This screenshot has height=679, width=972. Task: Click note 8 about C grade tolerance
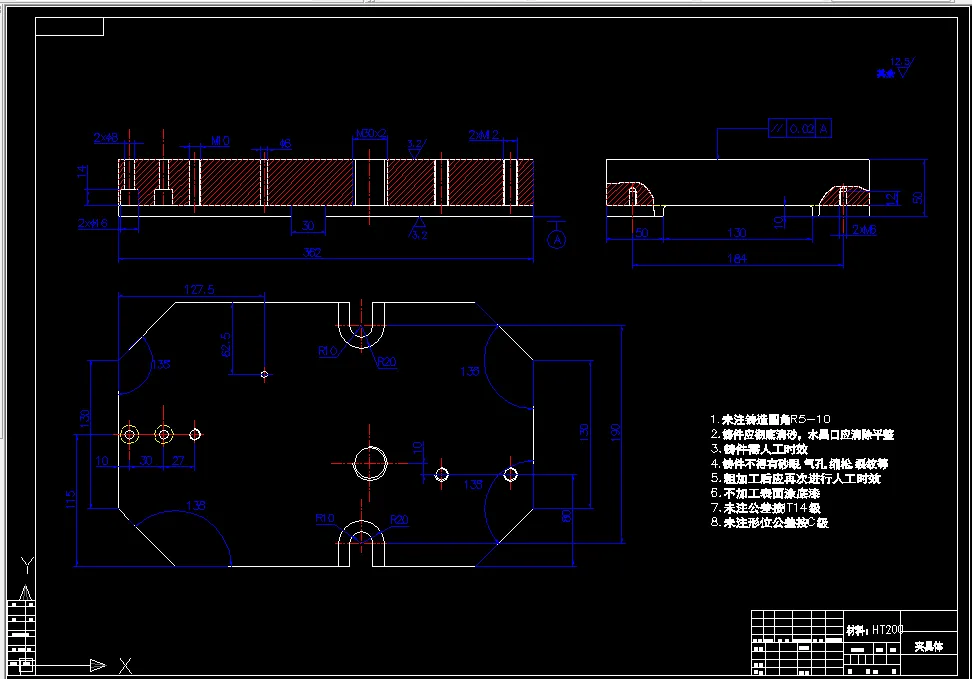(769, 523)
